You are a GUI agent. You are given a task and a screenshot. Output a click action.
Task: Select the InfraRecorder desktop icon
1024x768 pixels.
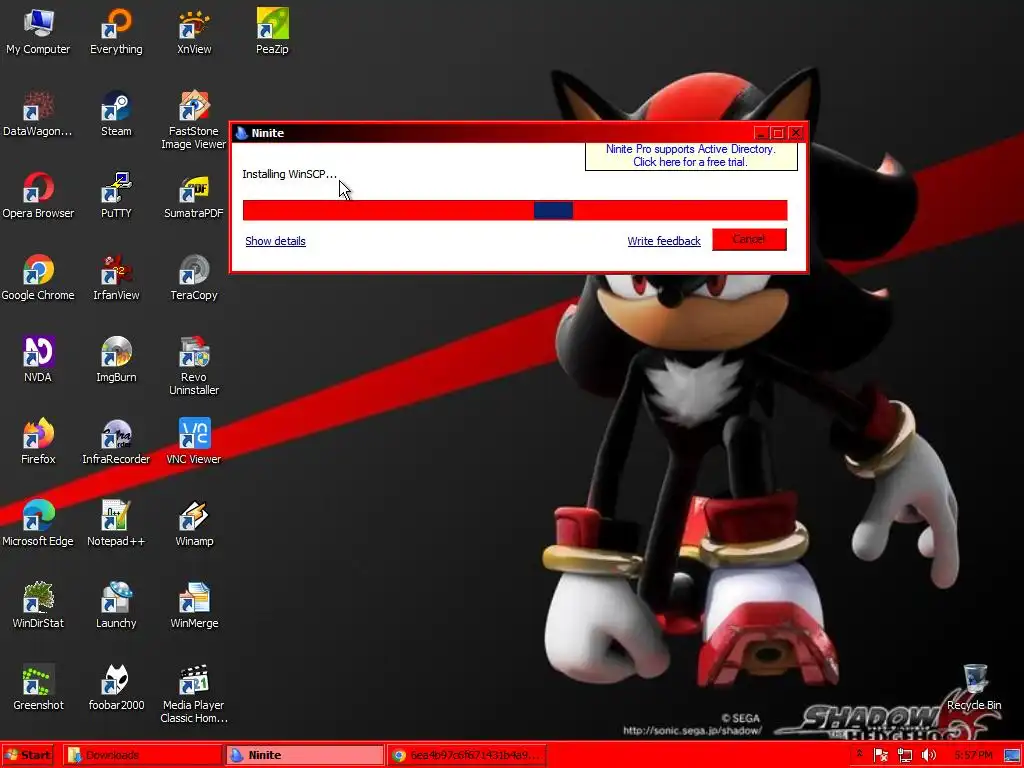click(116, 441)
